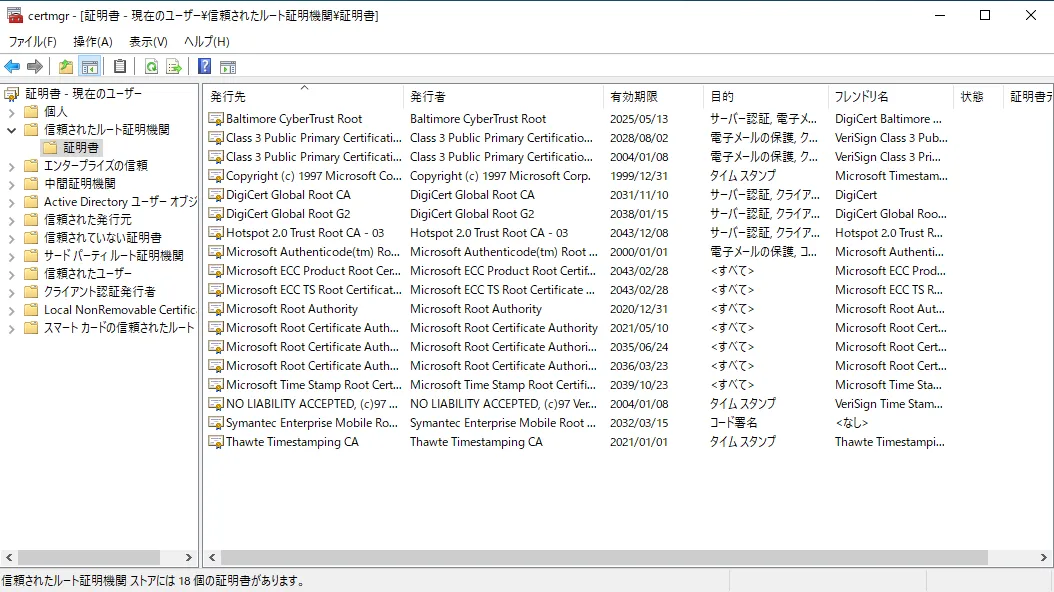
Task: Click the <なし> friendly name cell
Action: pos(852,423)
